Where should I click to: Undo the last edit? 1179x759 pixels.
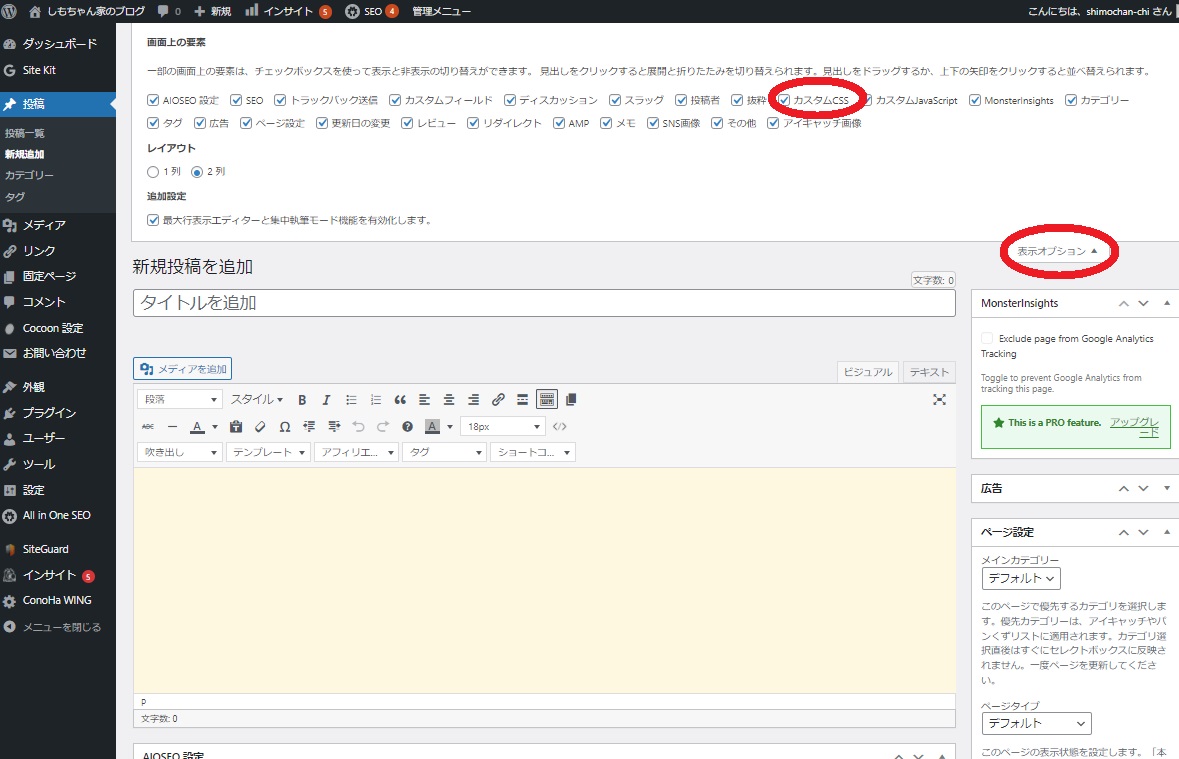pyautogui.click(x=359, y=427)
